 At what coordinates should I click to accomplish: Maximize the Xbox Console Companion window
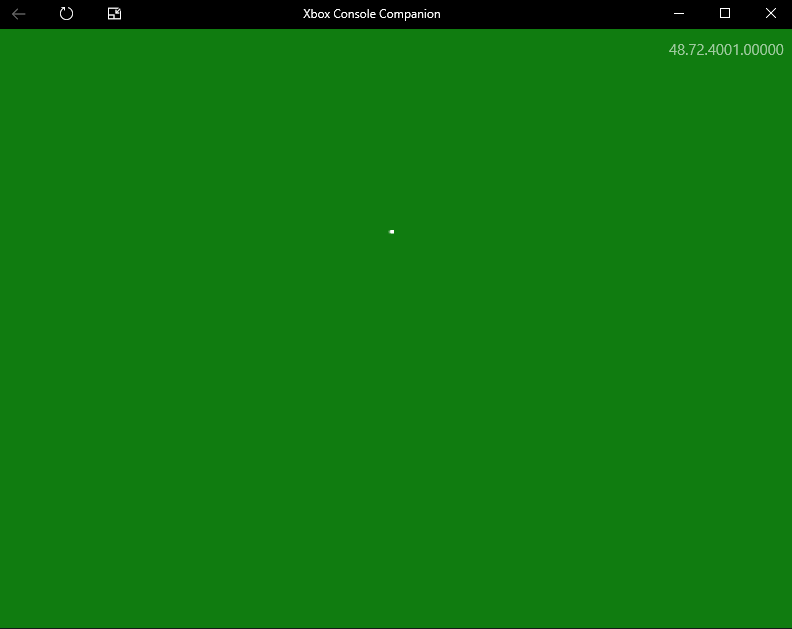725,13
